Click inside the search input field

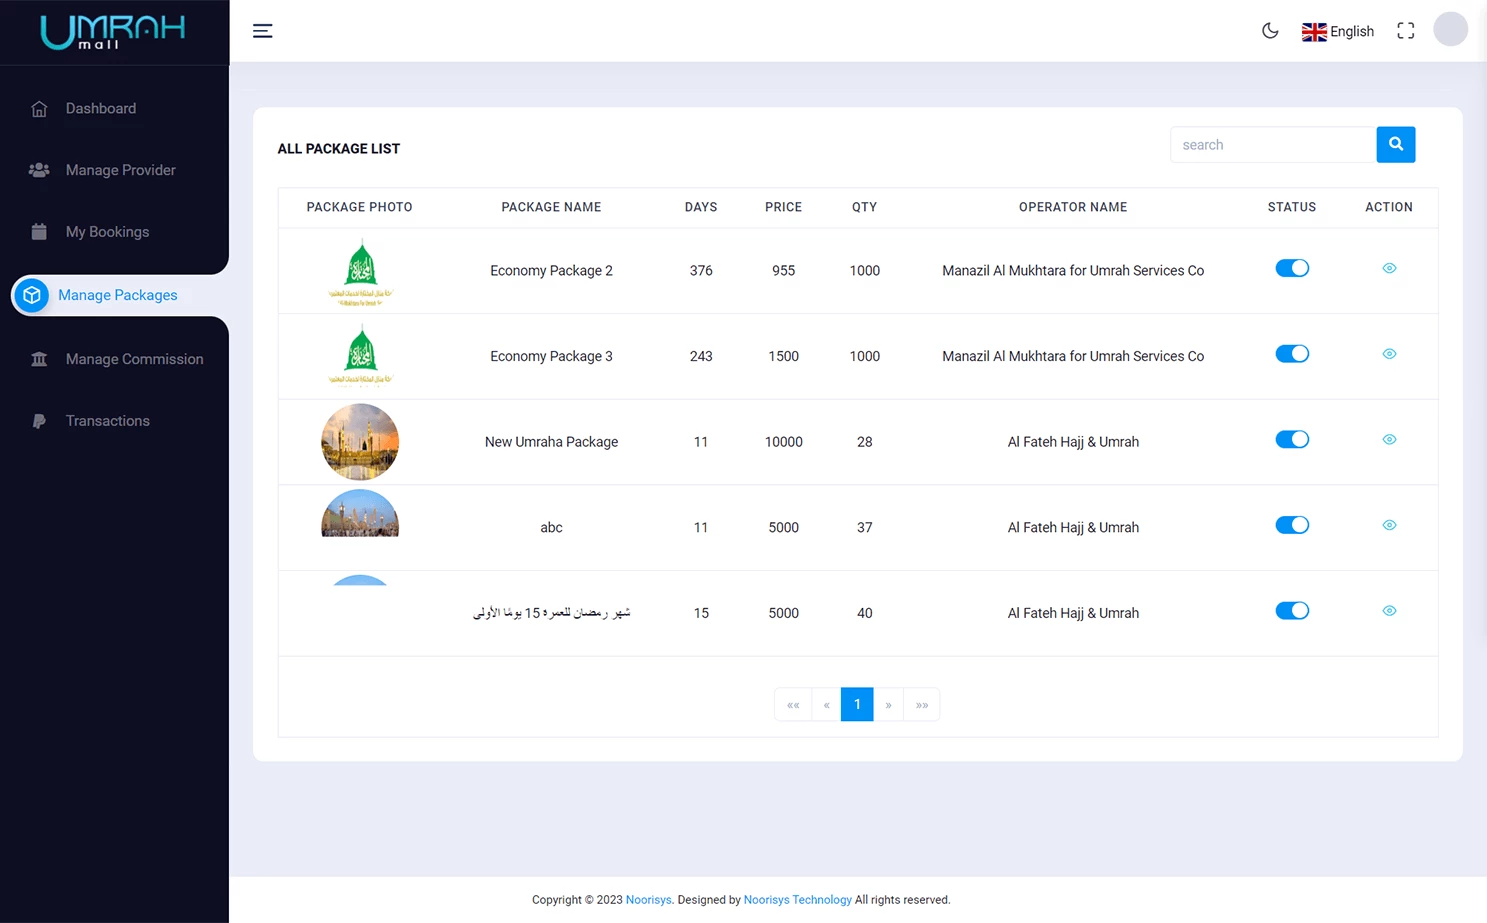point(1272,144)
